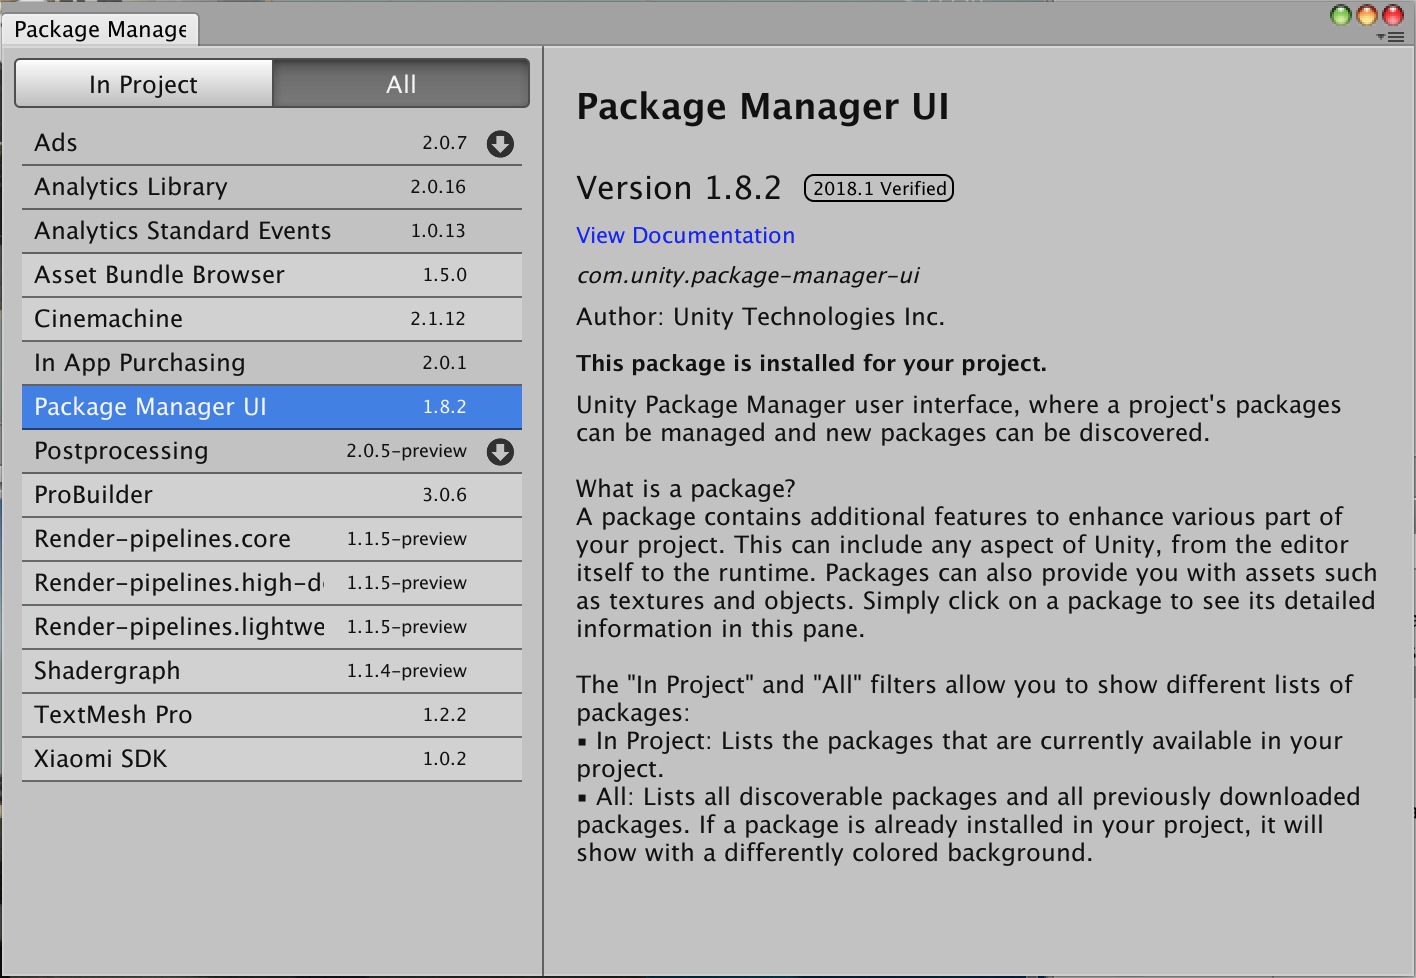Click the 2018.1 Verified badge

point(879,188)
